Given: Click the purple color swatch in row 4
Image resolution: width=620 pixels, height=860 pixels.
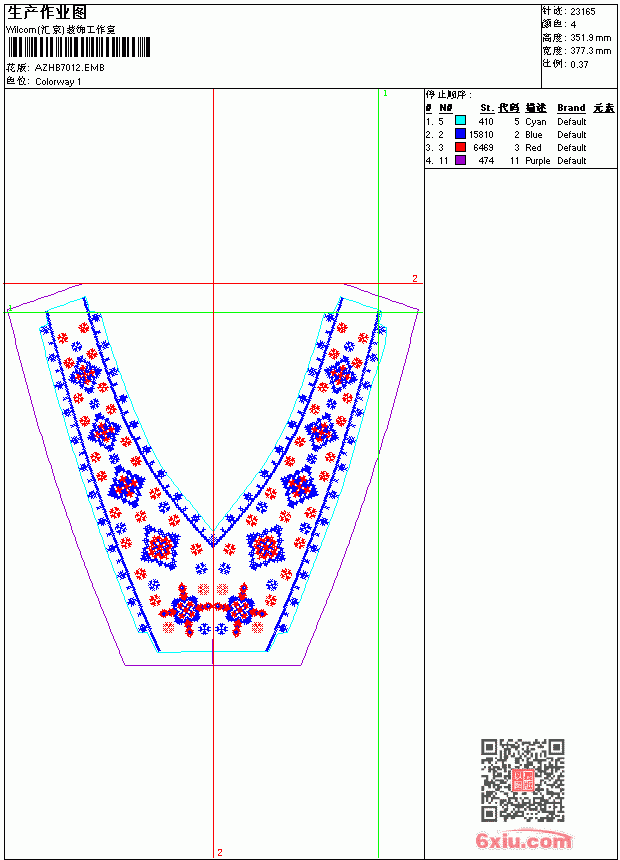Looking at the screenshot, I should click(460, 160).
